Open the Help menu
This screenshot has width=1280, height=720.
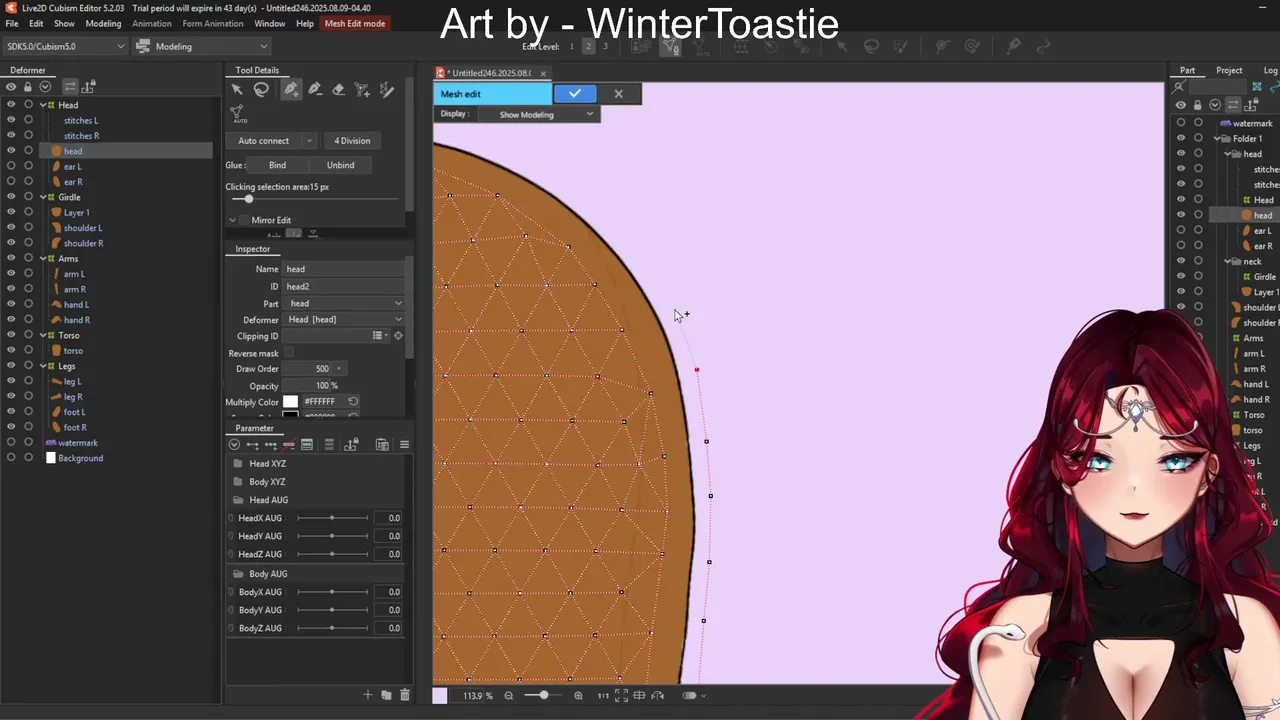click(305, 23)
